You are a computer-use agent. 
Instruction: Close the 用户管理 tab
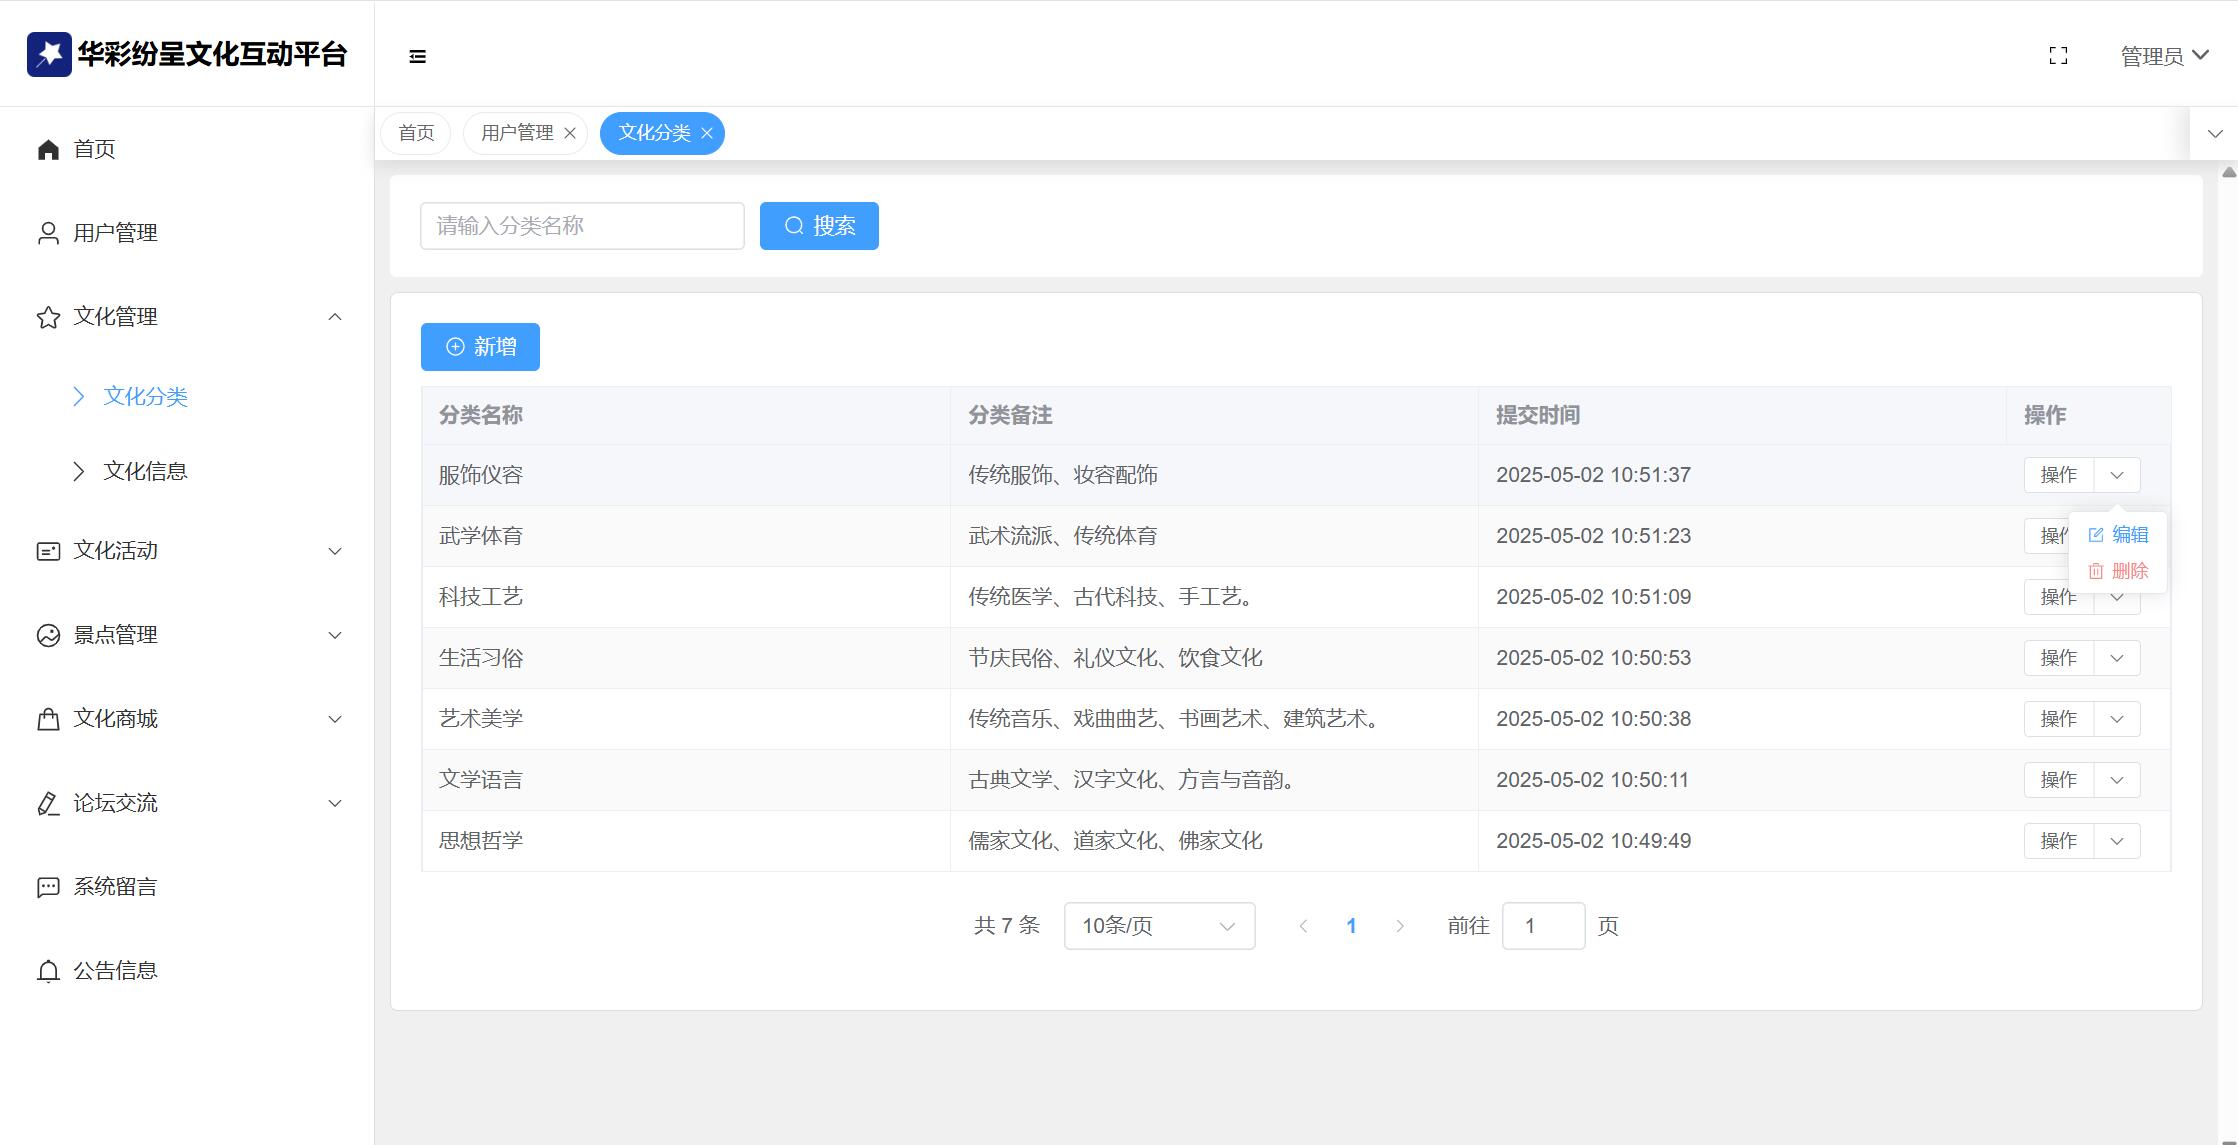click(x=570, y=133)
